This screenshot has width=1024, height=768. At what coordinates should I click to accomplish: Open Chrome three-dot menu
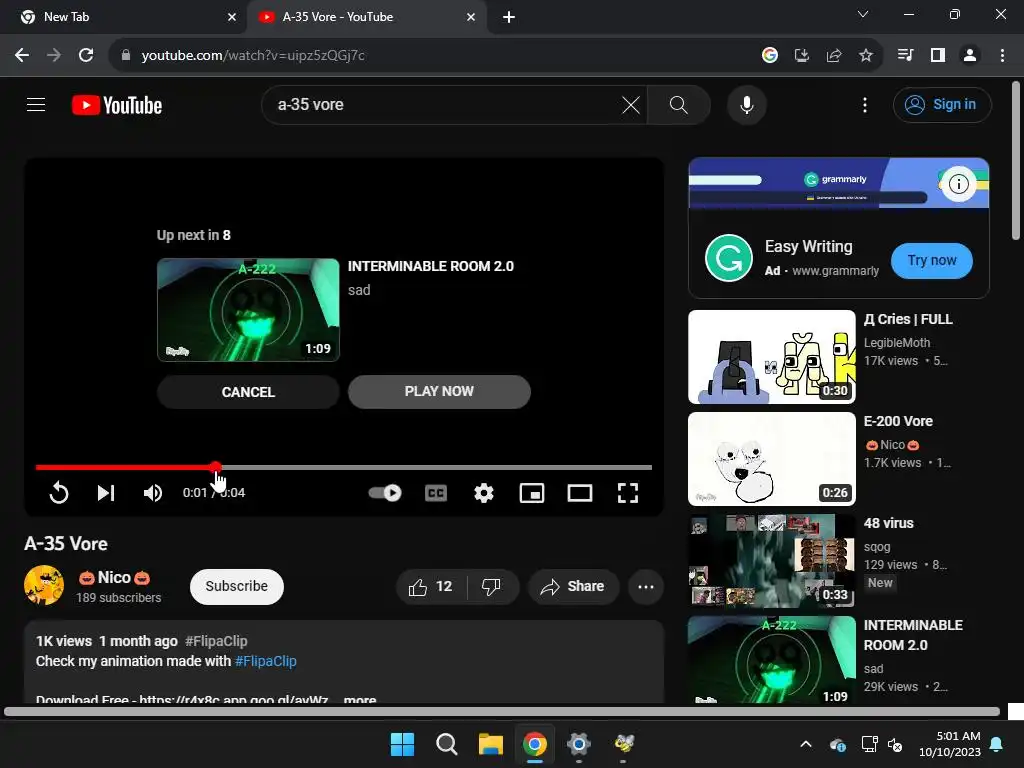pos(1002,55)
